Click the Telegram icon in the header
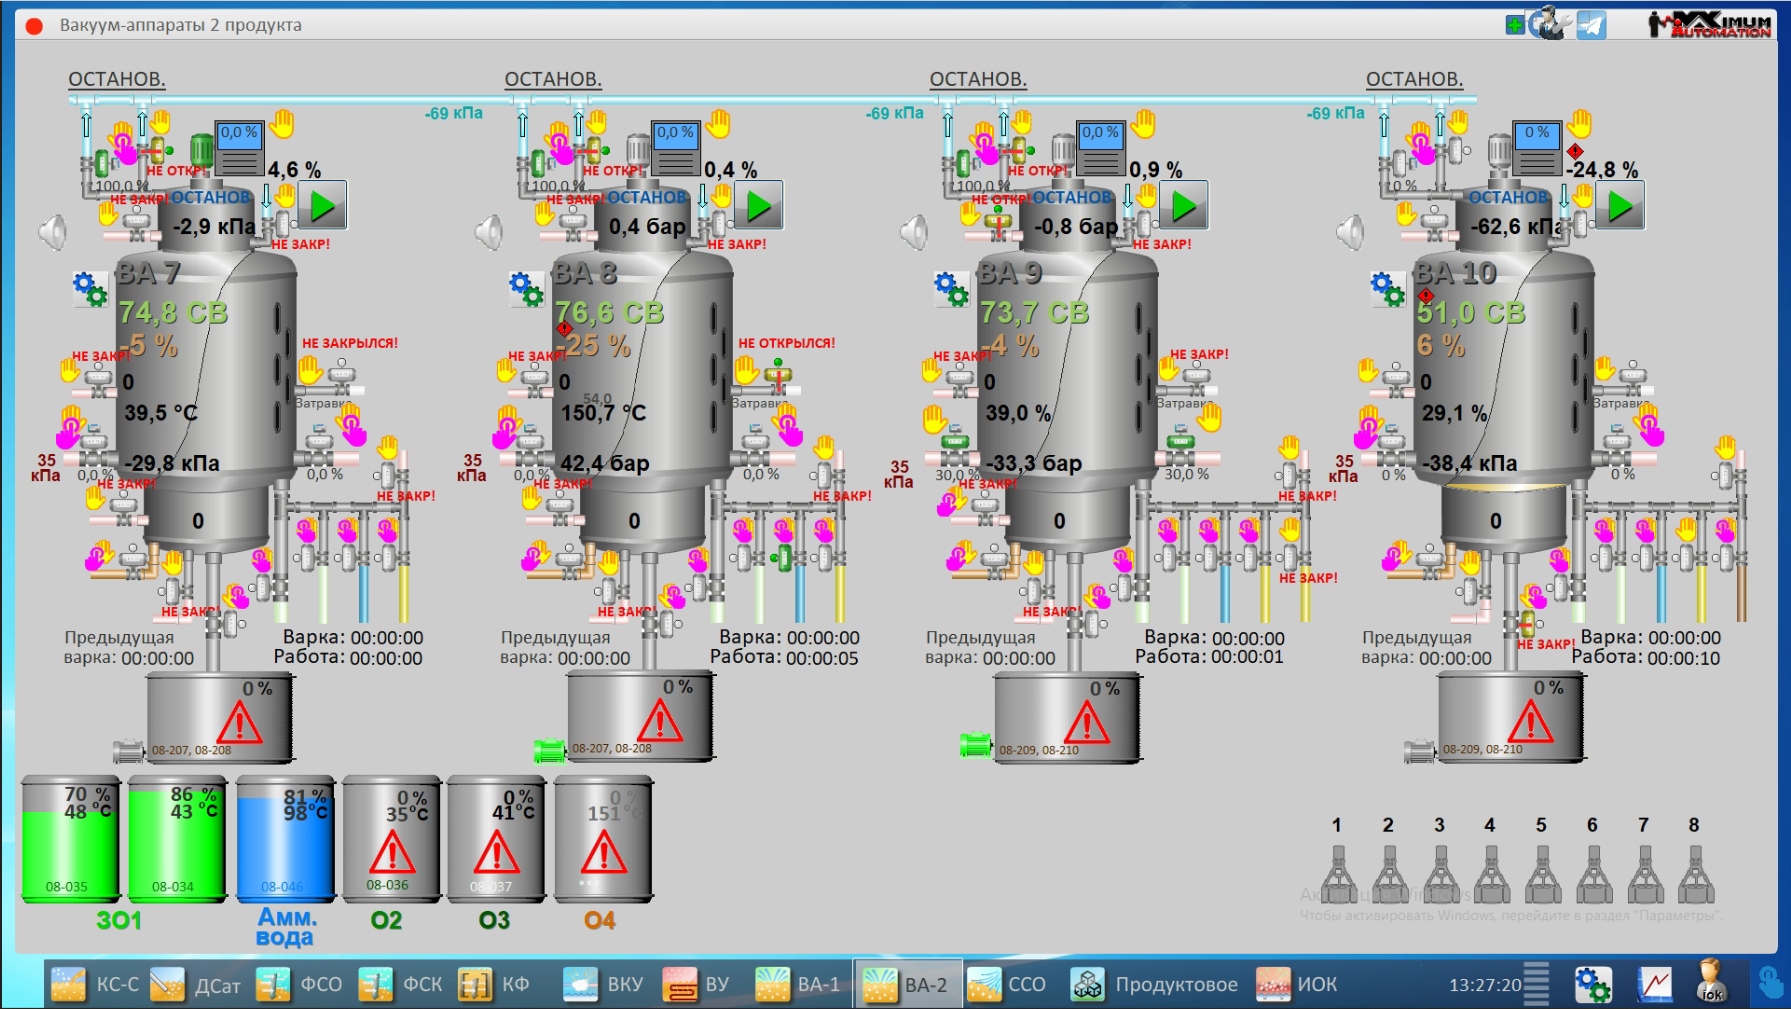 coord(1591,25)
